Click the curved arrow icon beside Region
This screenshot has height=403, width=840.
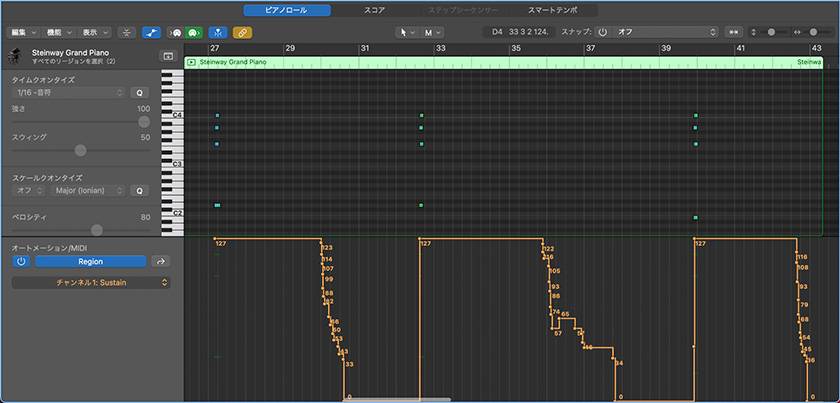160,261
